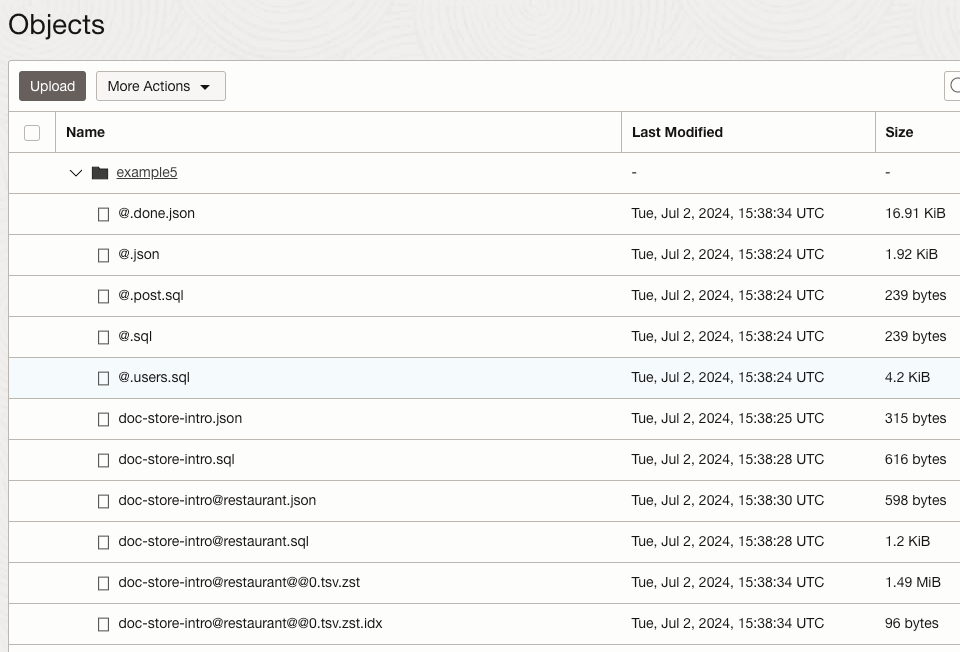Check the @.done.json checkbox
Screen dimensions: 960x652
click(x=103, y=213)
